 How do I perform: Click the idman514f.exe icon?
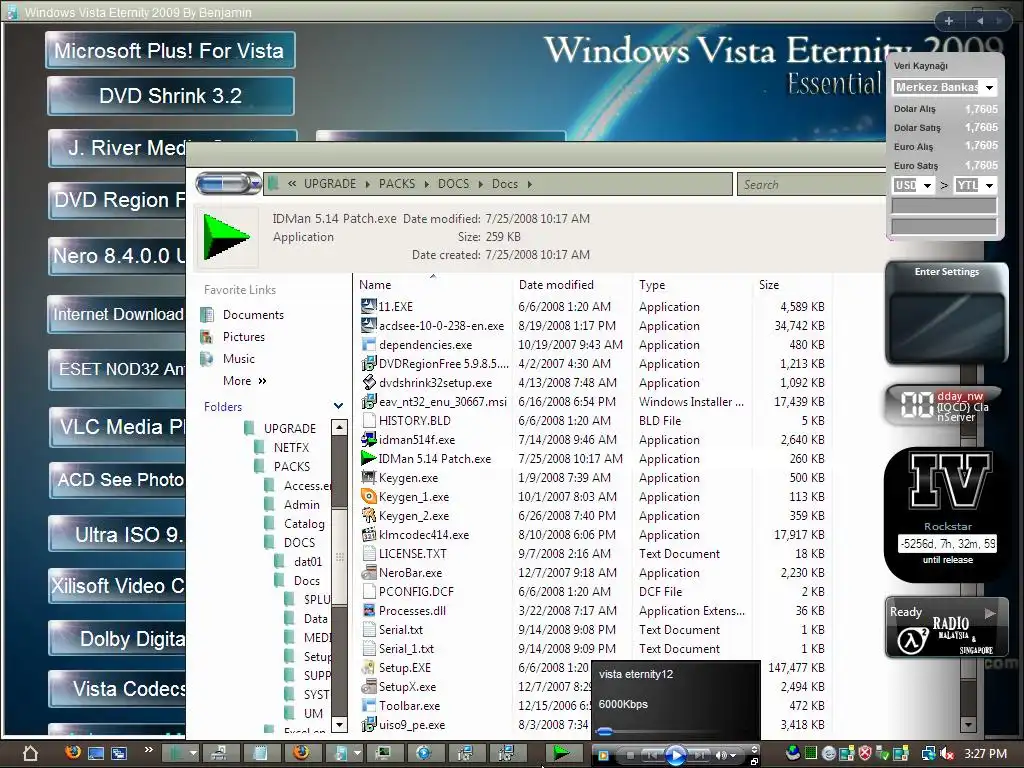(368, 439)
